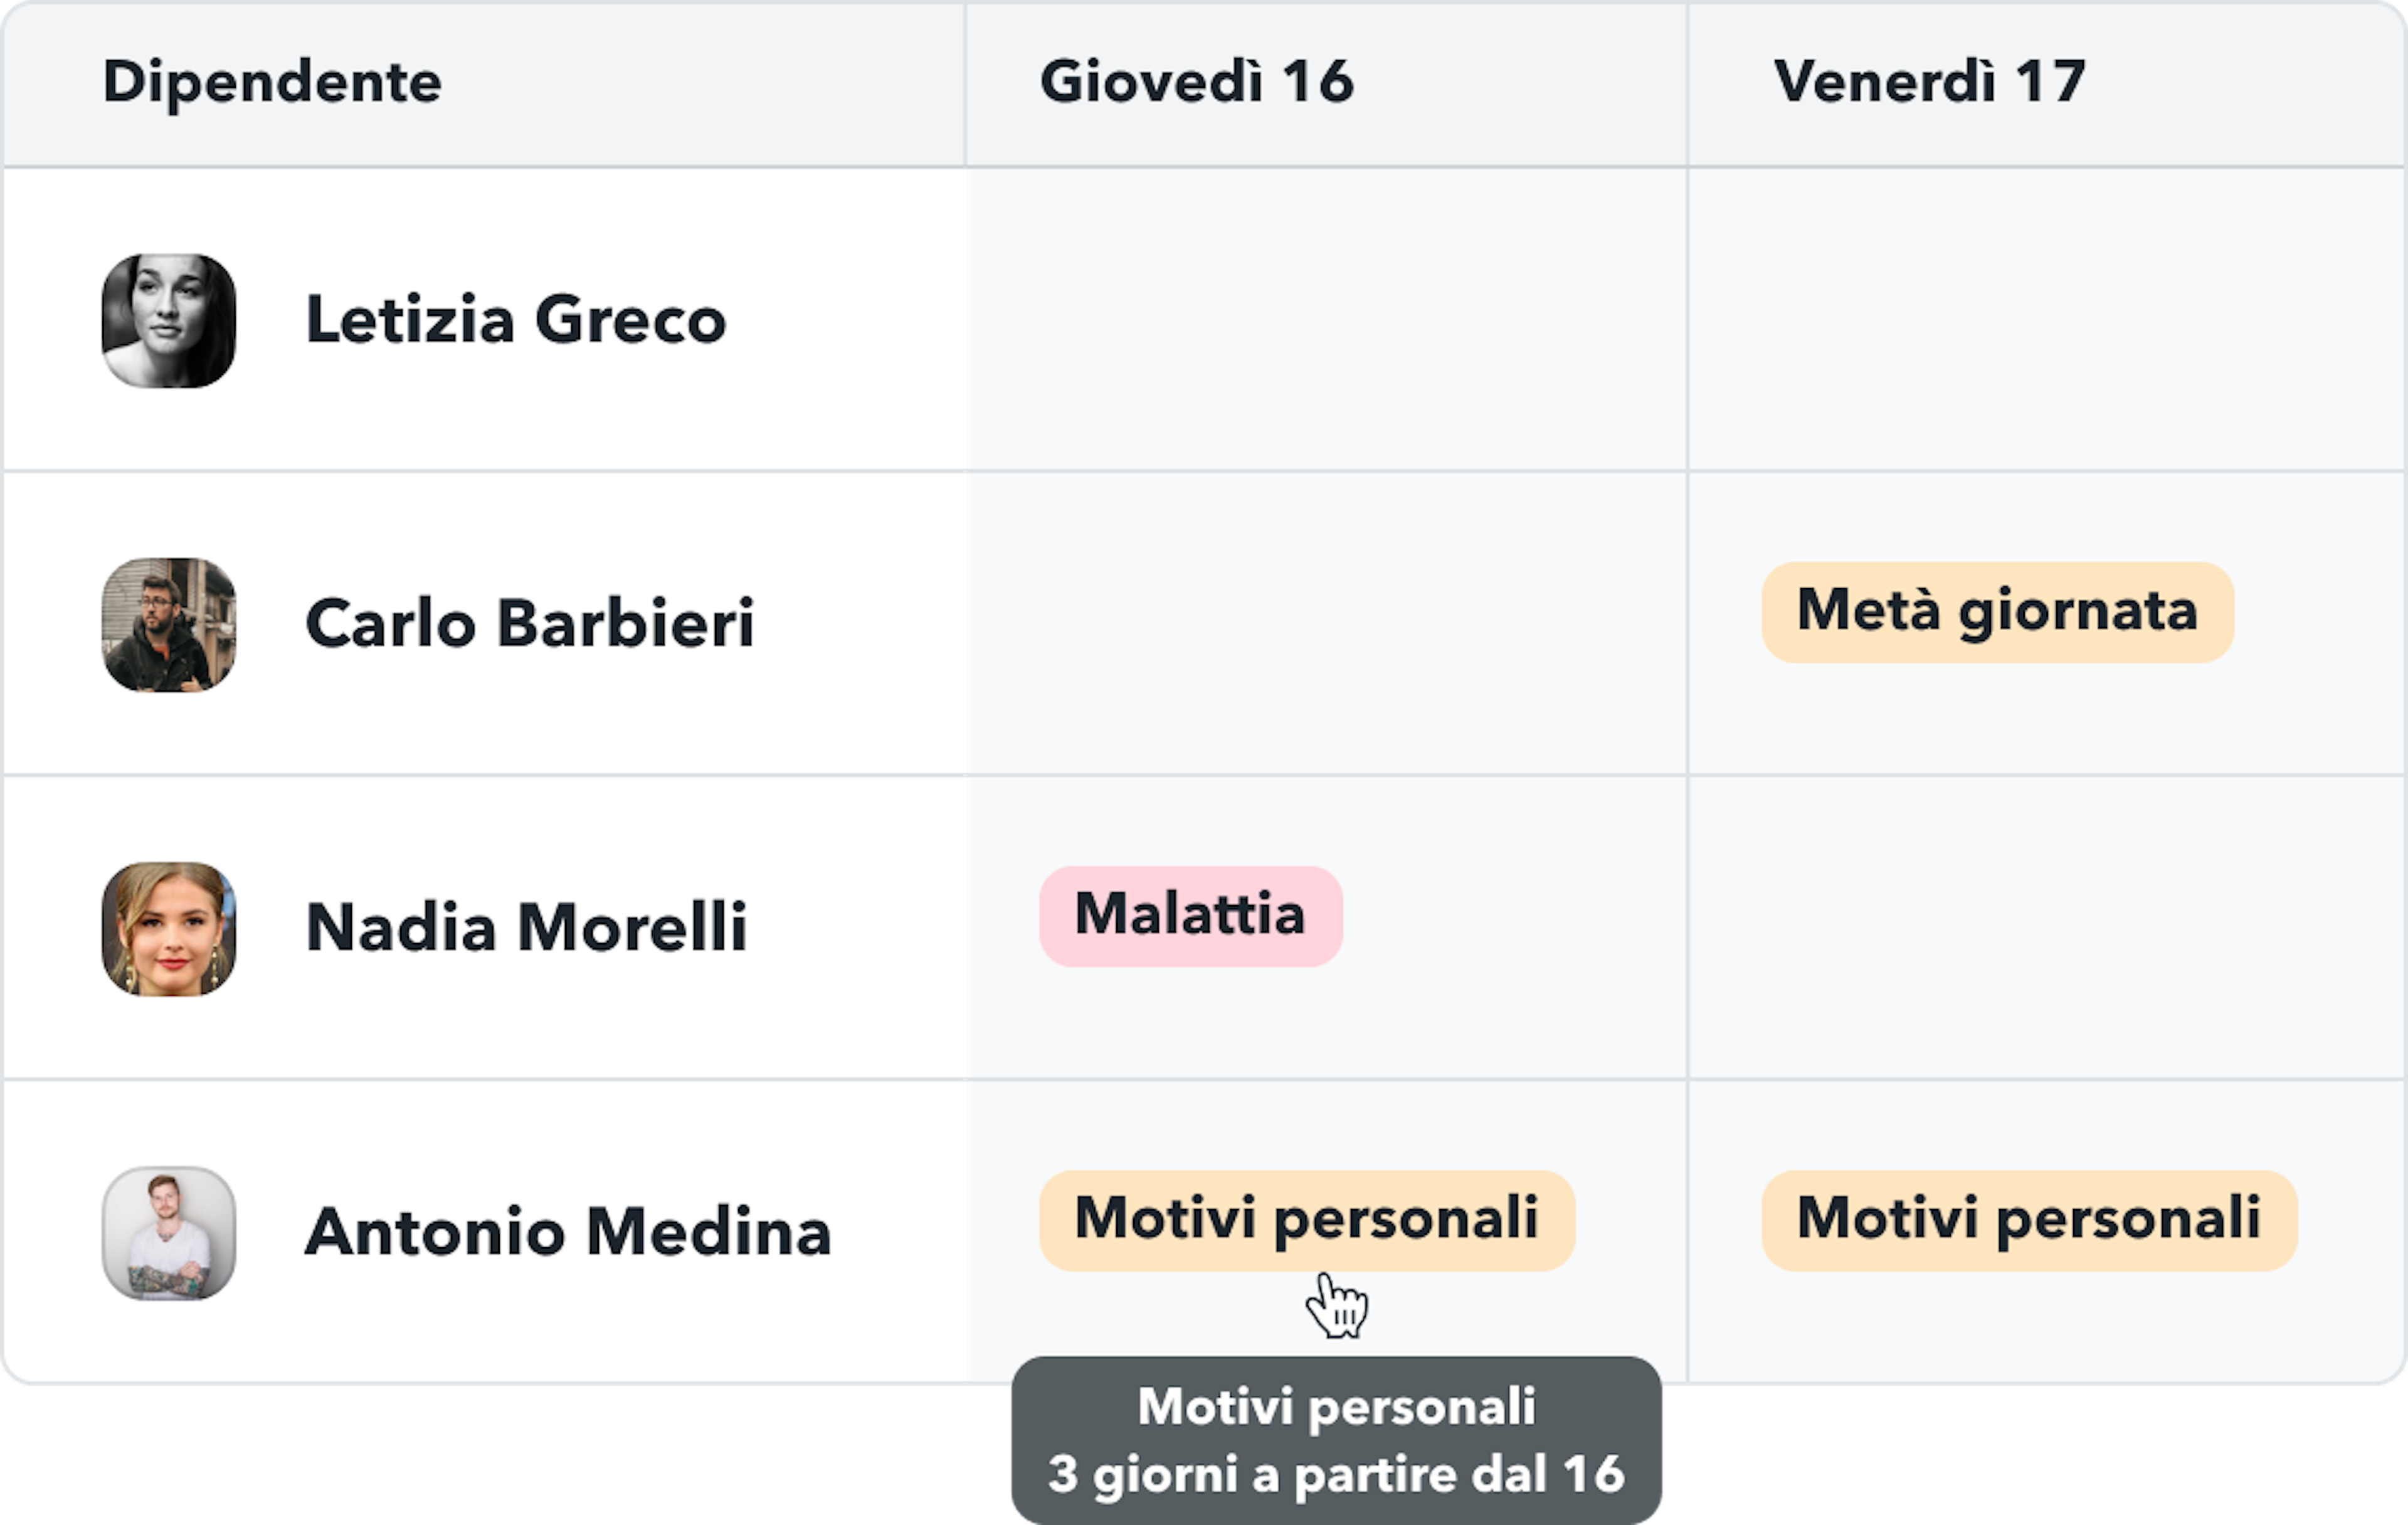Open Letizia Greco's profile photo

[x=169, y=321]
